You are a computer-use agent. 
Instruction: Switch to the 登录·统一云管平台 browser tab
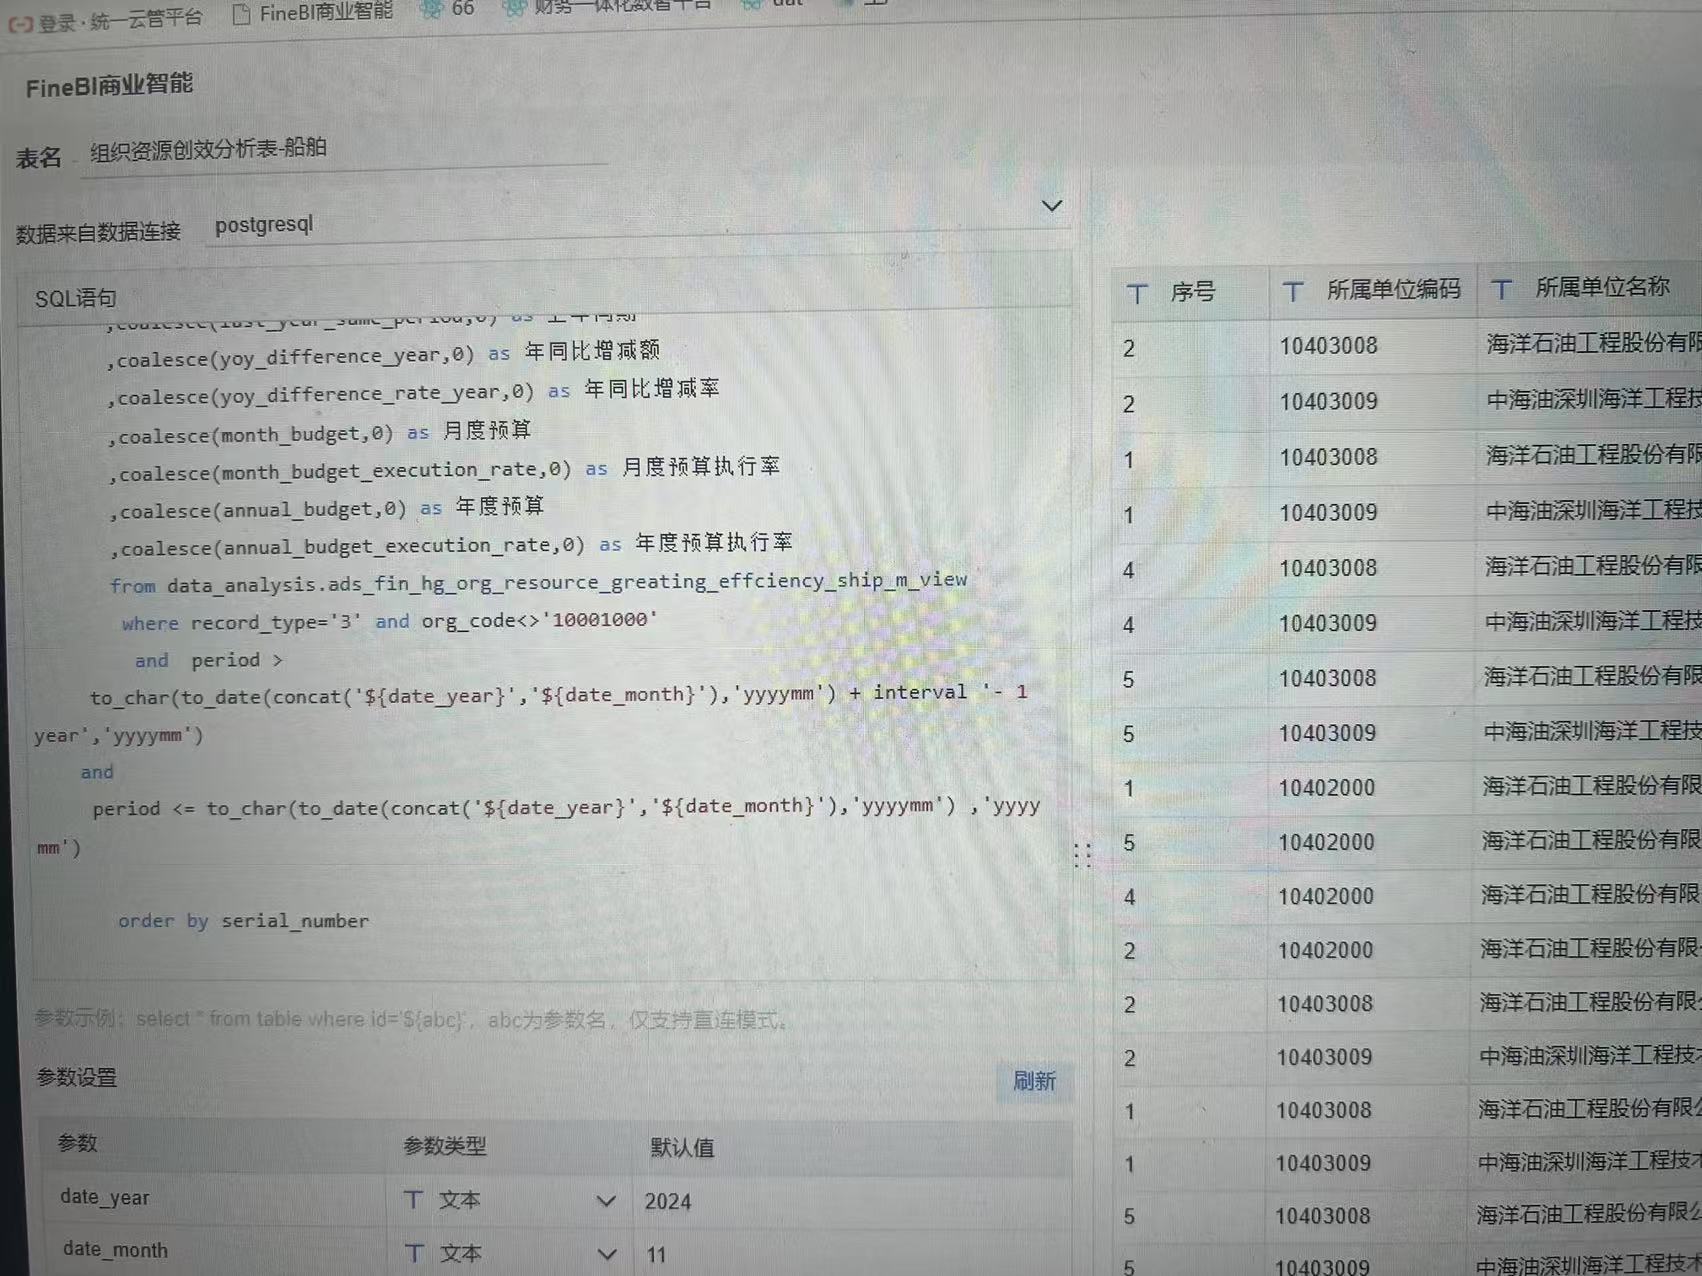106,19
